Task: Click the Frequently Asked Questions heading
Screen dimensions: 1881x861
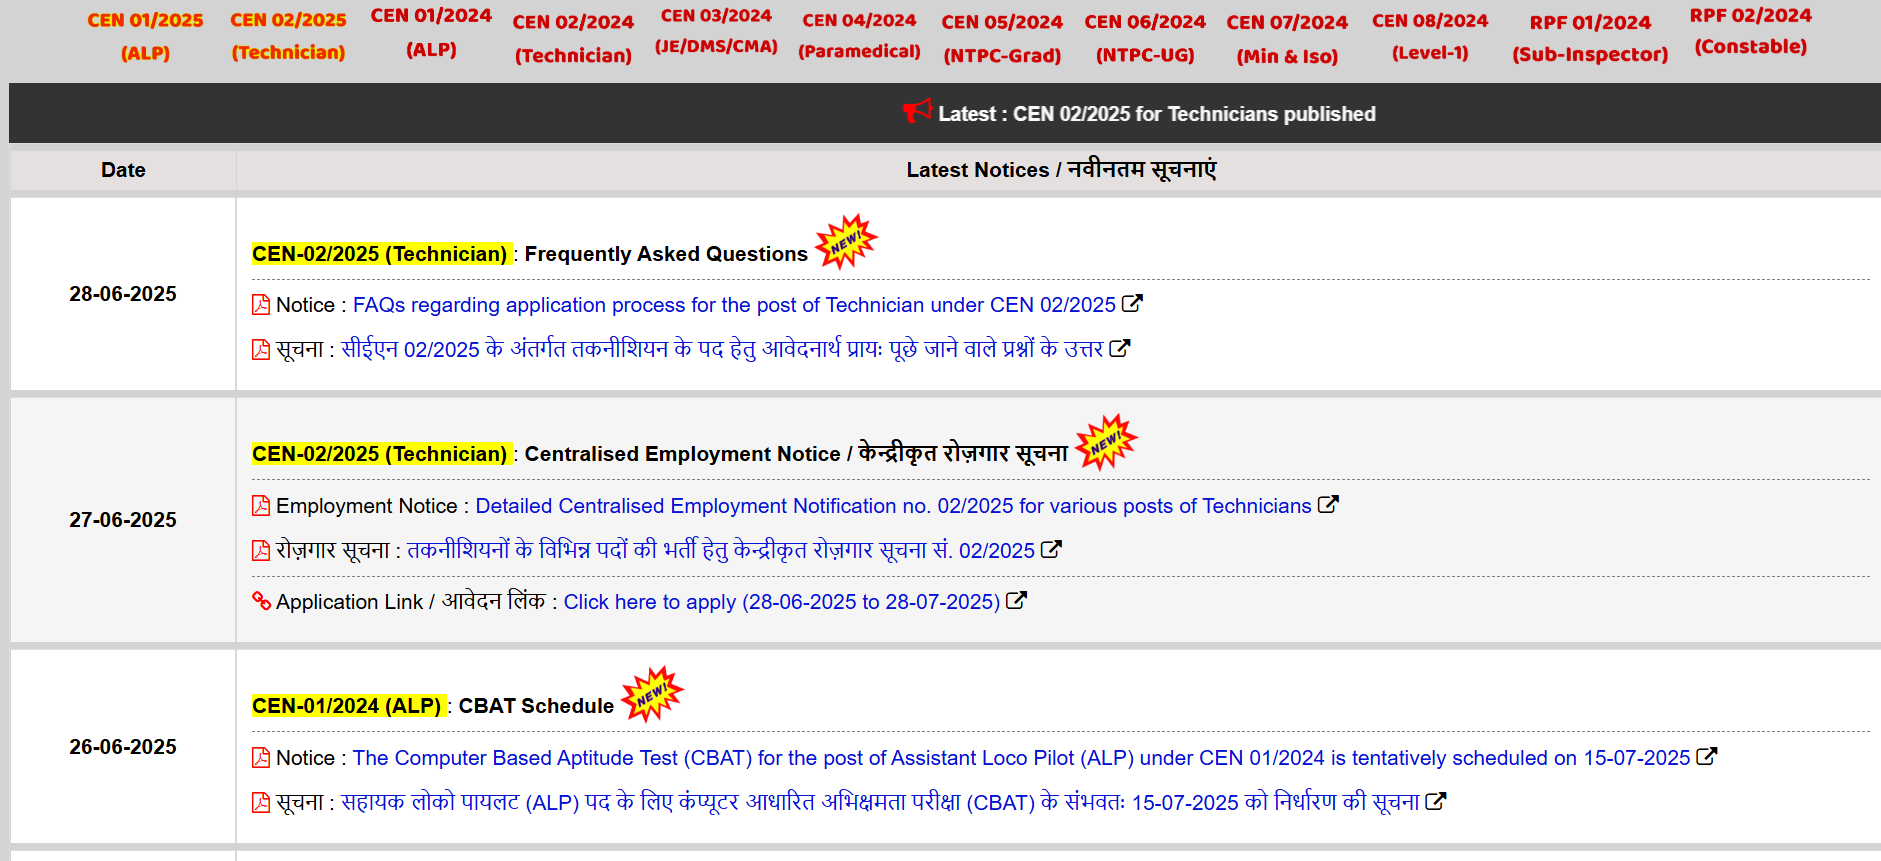Action: click(x=666, y=254)
